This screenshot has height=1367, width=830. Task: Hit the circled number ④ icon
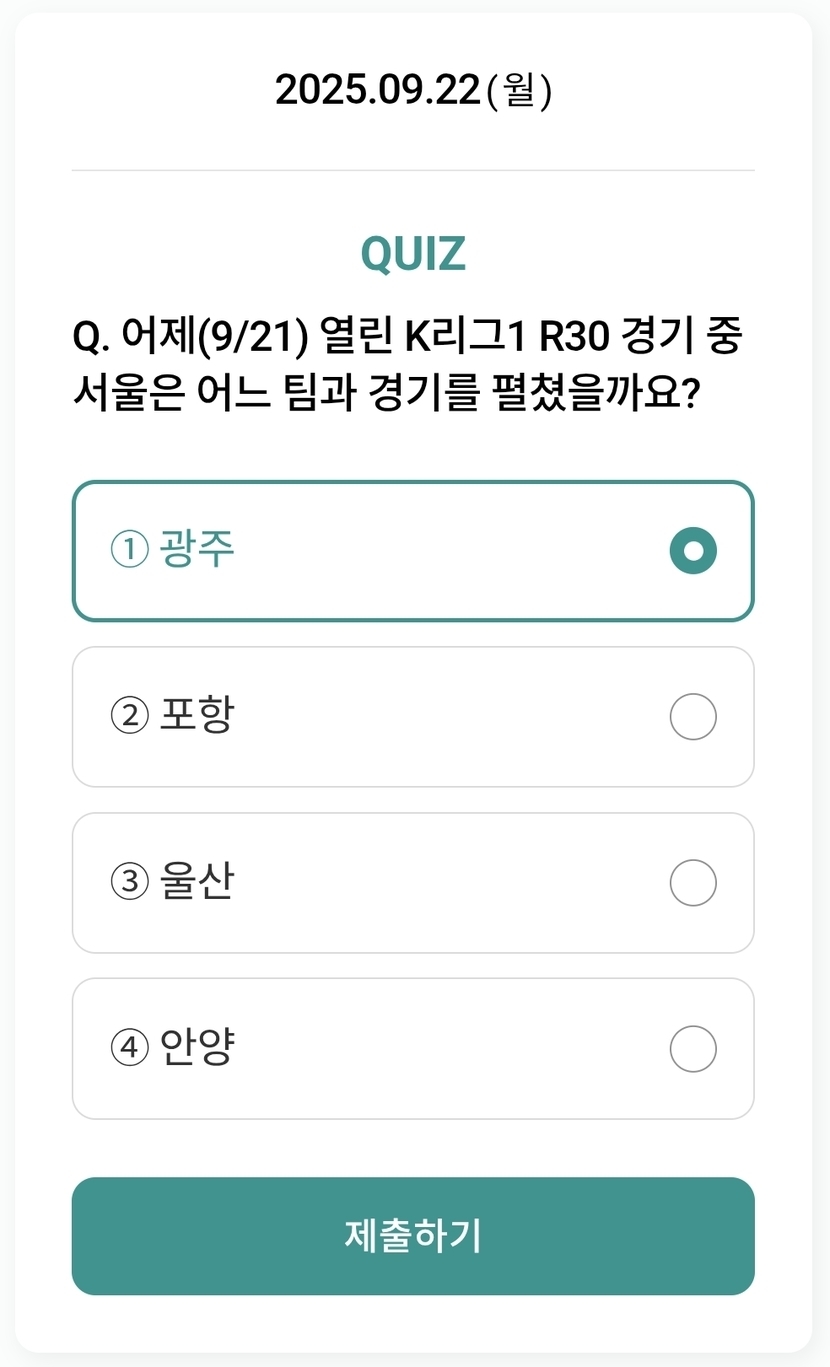coord(129,1049)
